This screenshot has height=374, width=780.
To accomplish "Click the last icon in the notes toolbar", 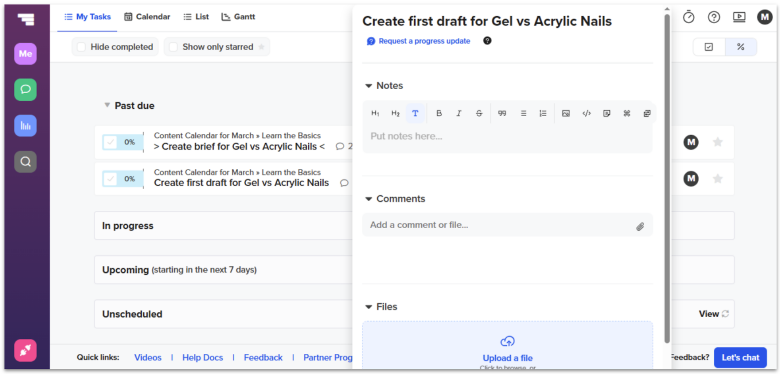I will pyautogui.click(x=647, y=113).
